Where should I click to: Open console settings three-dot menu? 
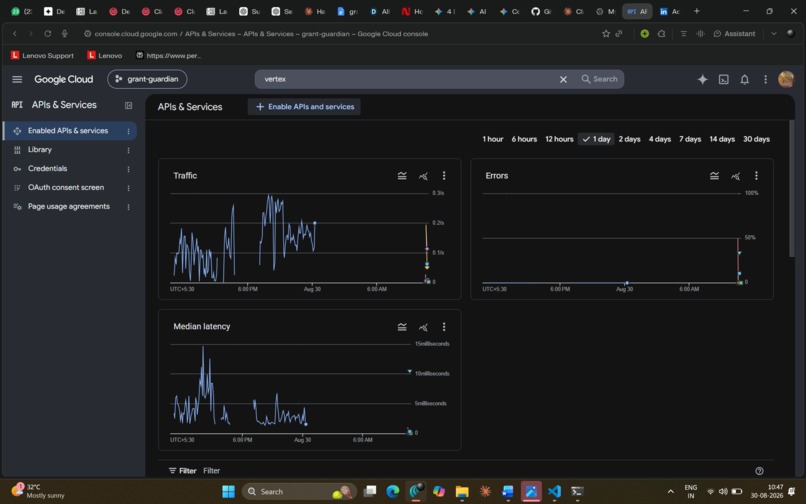765,79
